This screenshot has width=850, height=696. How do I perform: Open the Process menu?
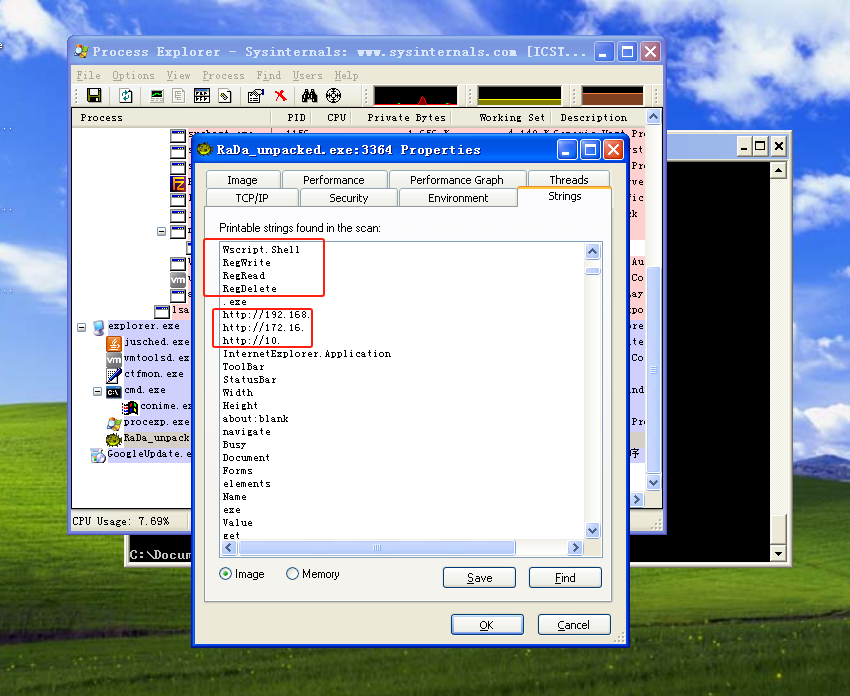[223, 75]
